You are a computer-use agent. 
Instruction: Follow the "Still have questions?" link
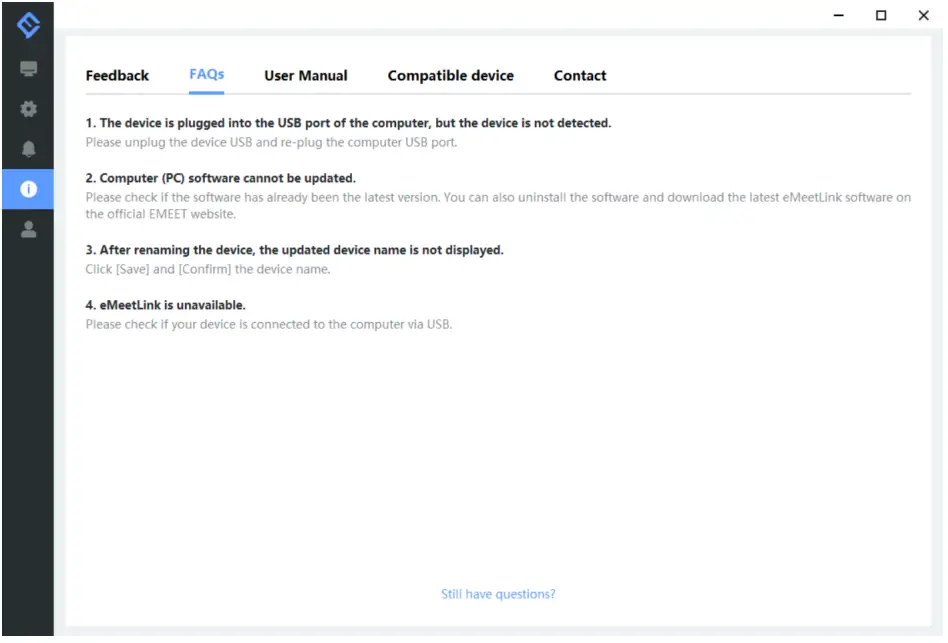pyautogui.click(x=498, y=595)
